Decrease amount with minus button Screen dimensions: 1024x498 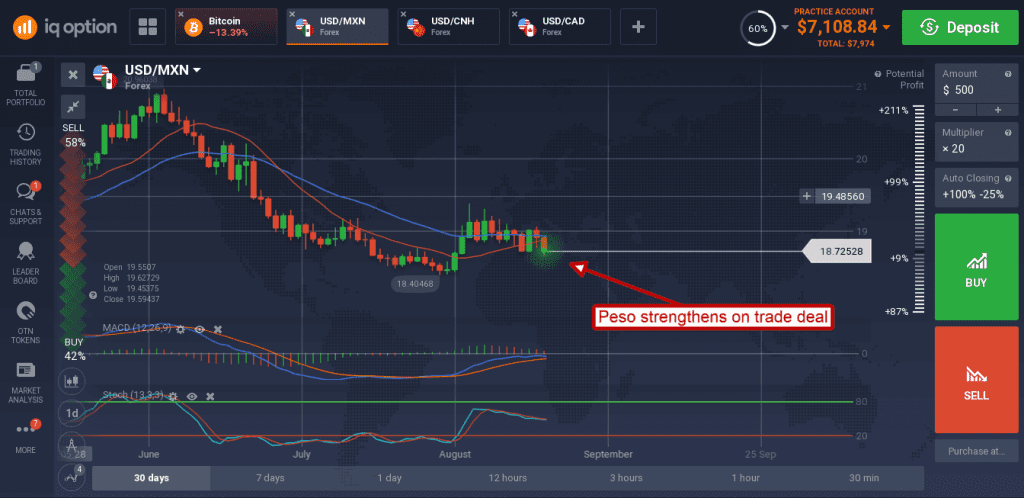[x=955, y=110]
